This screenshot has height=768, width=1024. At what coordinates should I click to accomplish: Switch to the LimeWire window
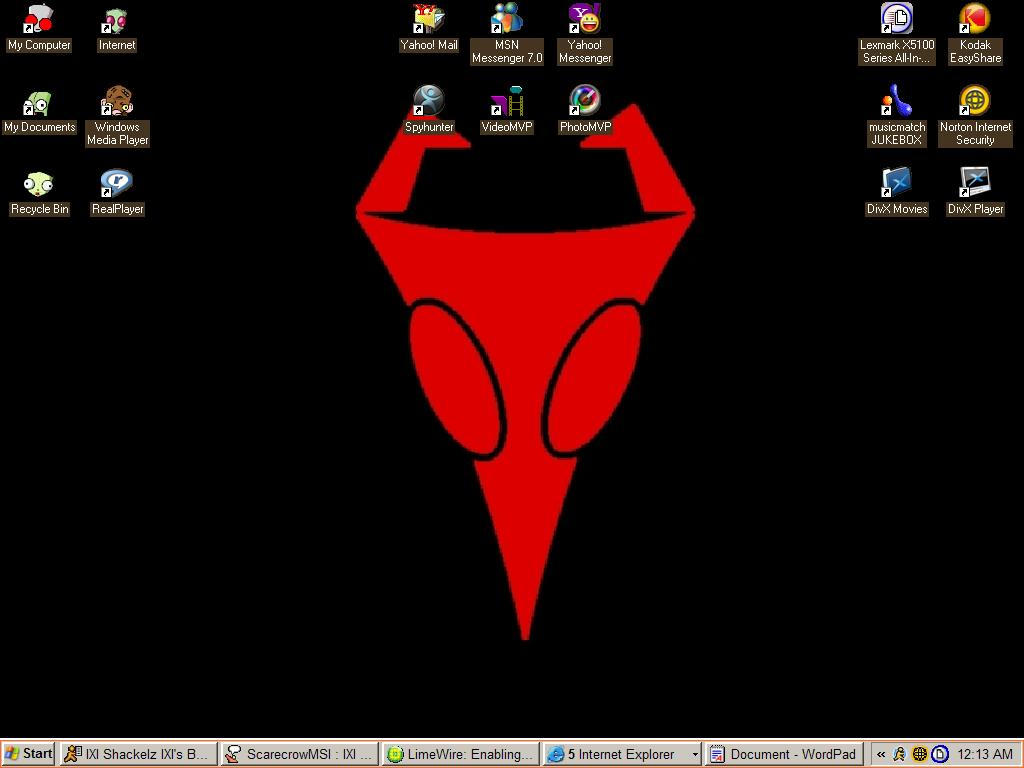point(459,753)
